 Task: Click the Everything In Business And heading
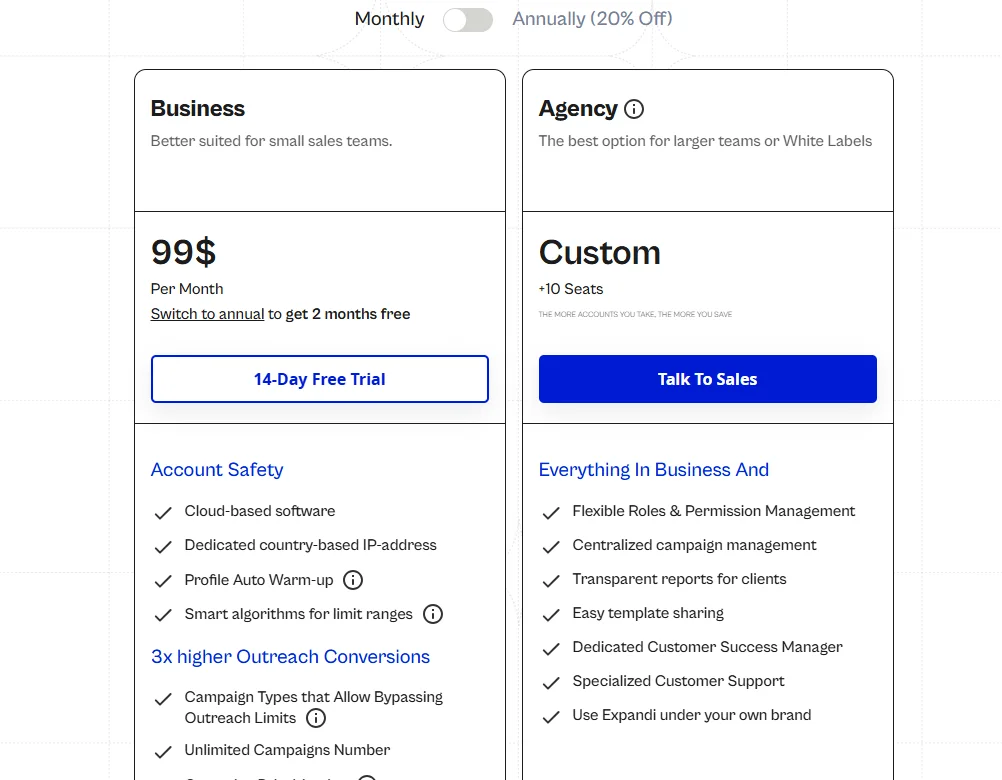click(x=654, y=469)
